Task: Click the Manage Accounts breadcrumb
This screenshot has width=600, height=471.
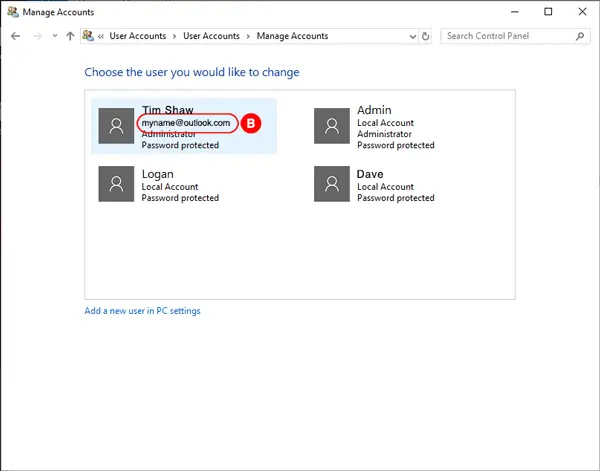Action: (292, 36)
